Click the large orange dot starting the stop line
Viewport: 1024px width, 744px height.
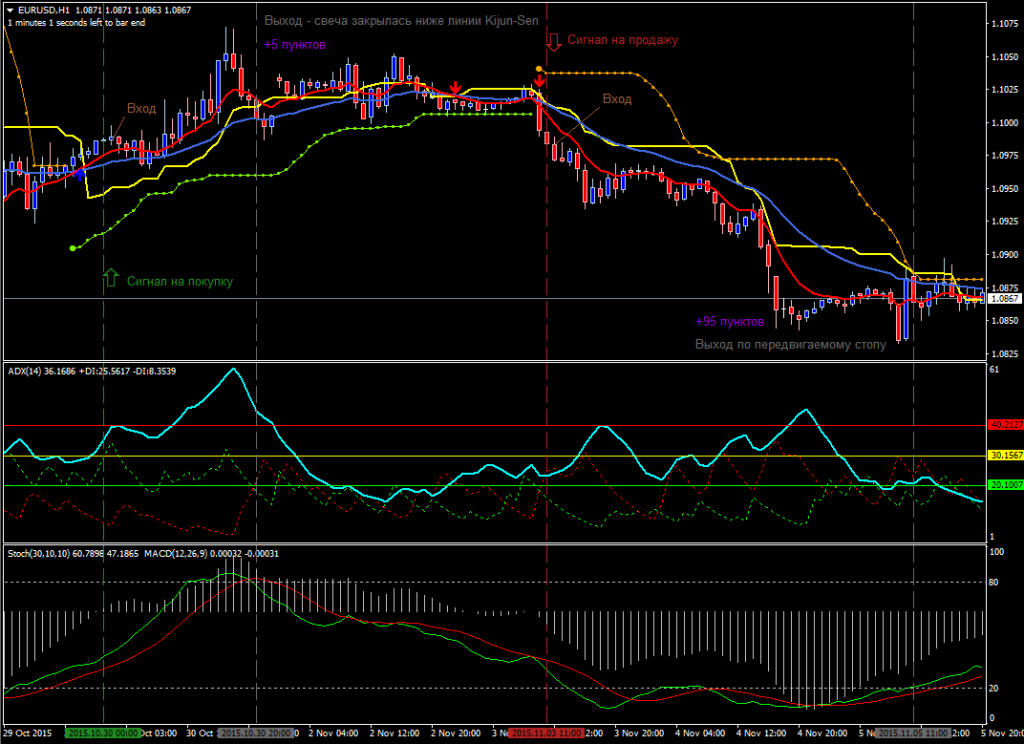[x=539, y=69]
